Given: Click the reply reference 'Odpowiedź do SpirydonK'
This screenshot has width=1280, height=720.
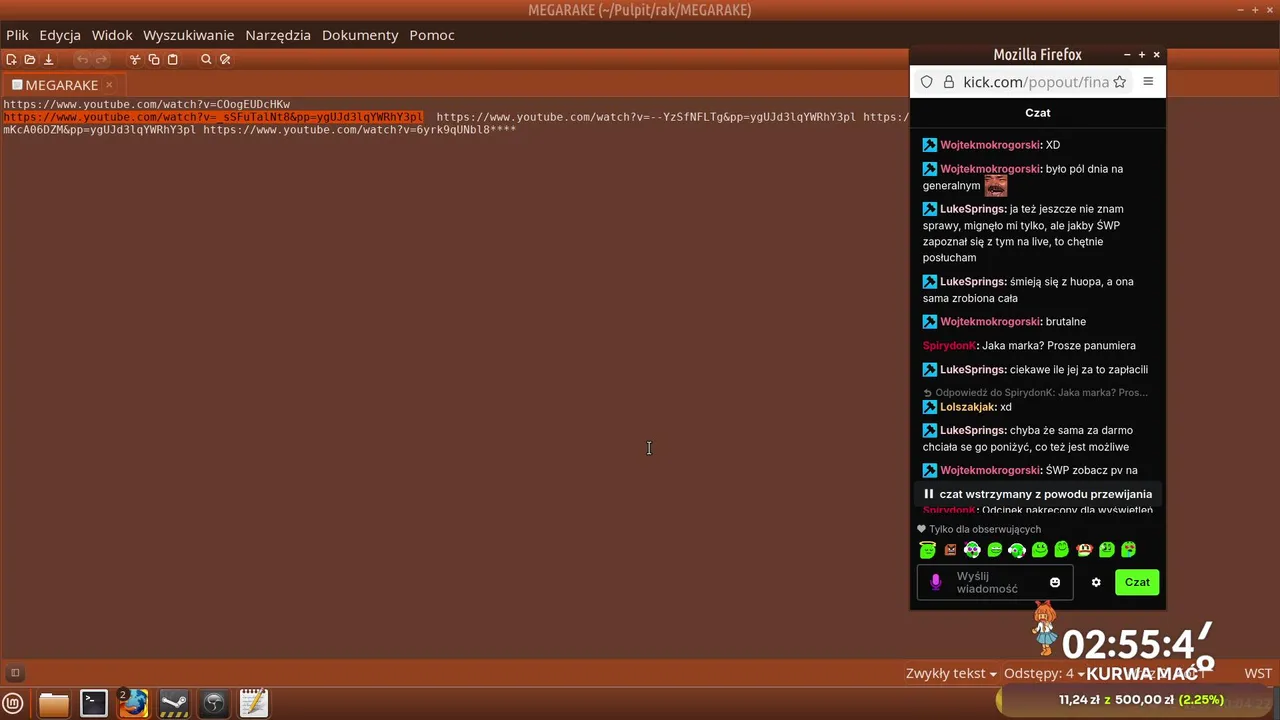Looking at the screenshot, I should pos(1035,393).
